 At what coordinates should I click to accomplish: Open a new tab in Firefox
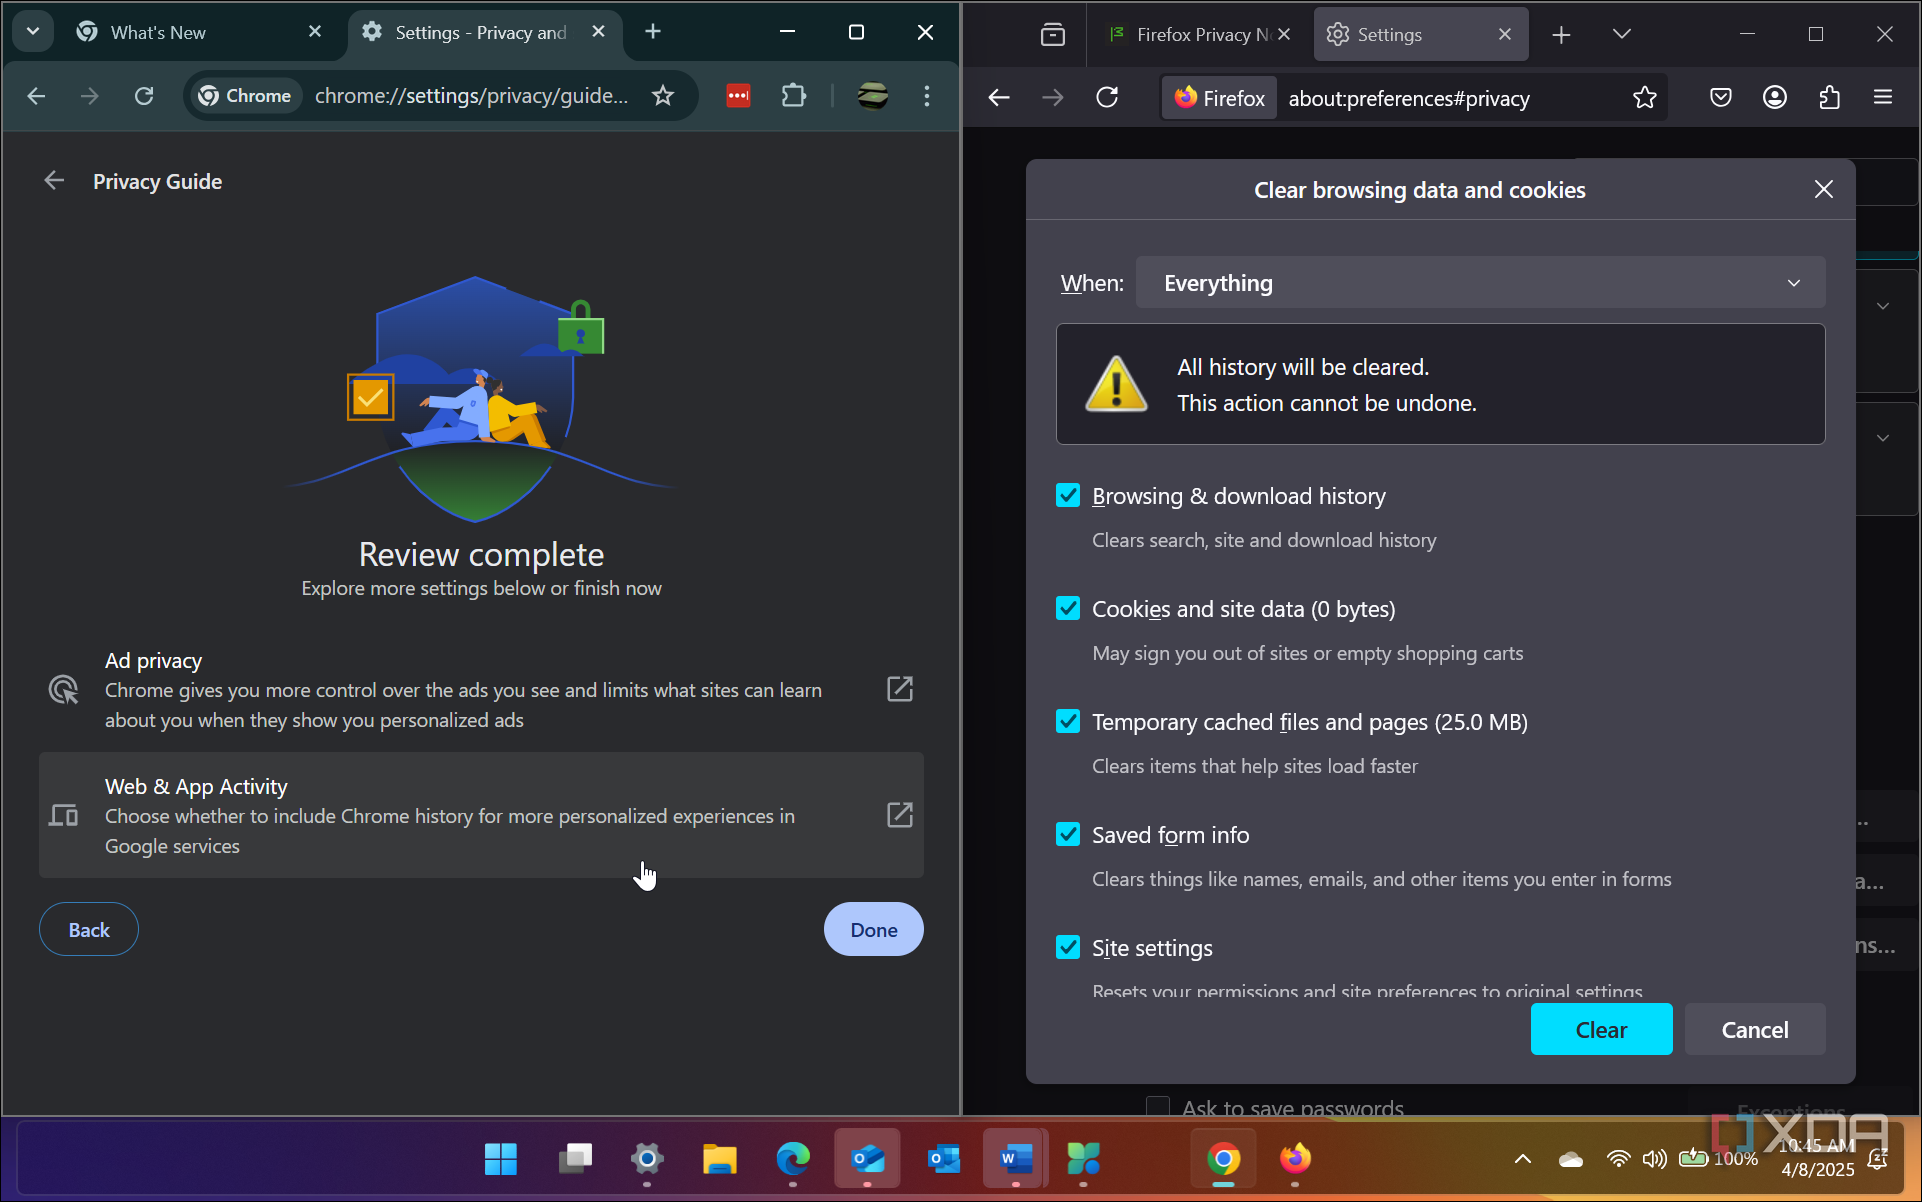[x=1561, y=35]
